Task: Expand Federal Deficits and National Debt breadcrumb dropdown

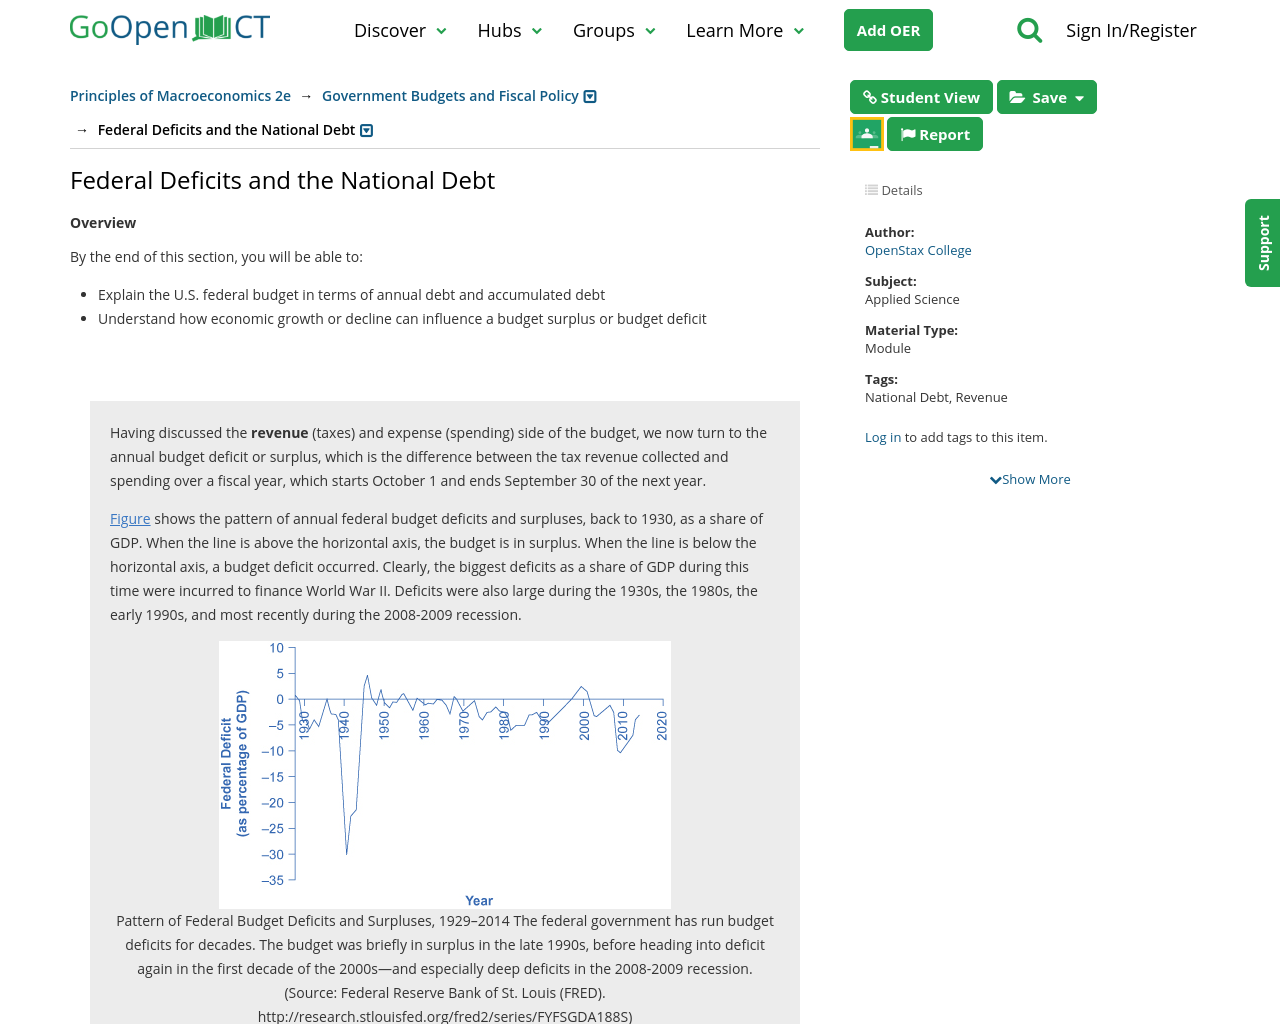Action: point(366,130)
